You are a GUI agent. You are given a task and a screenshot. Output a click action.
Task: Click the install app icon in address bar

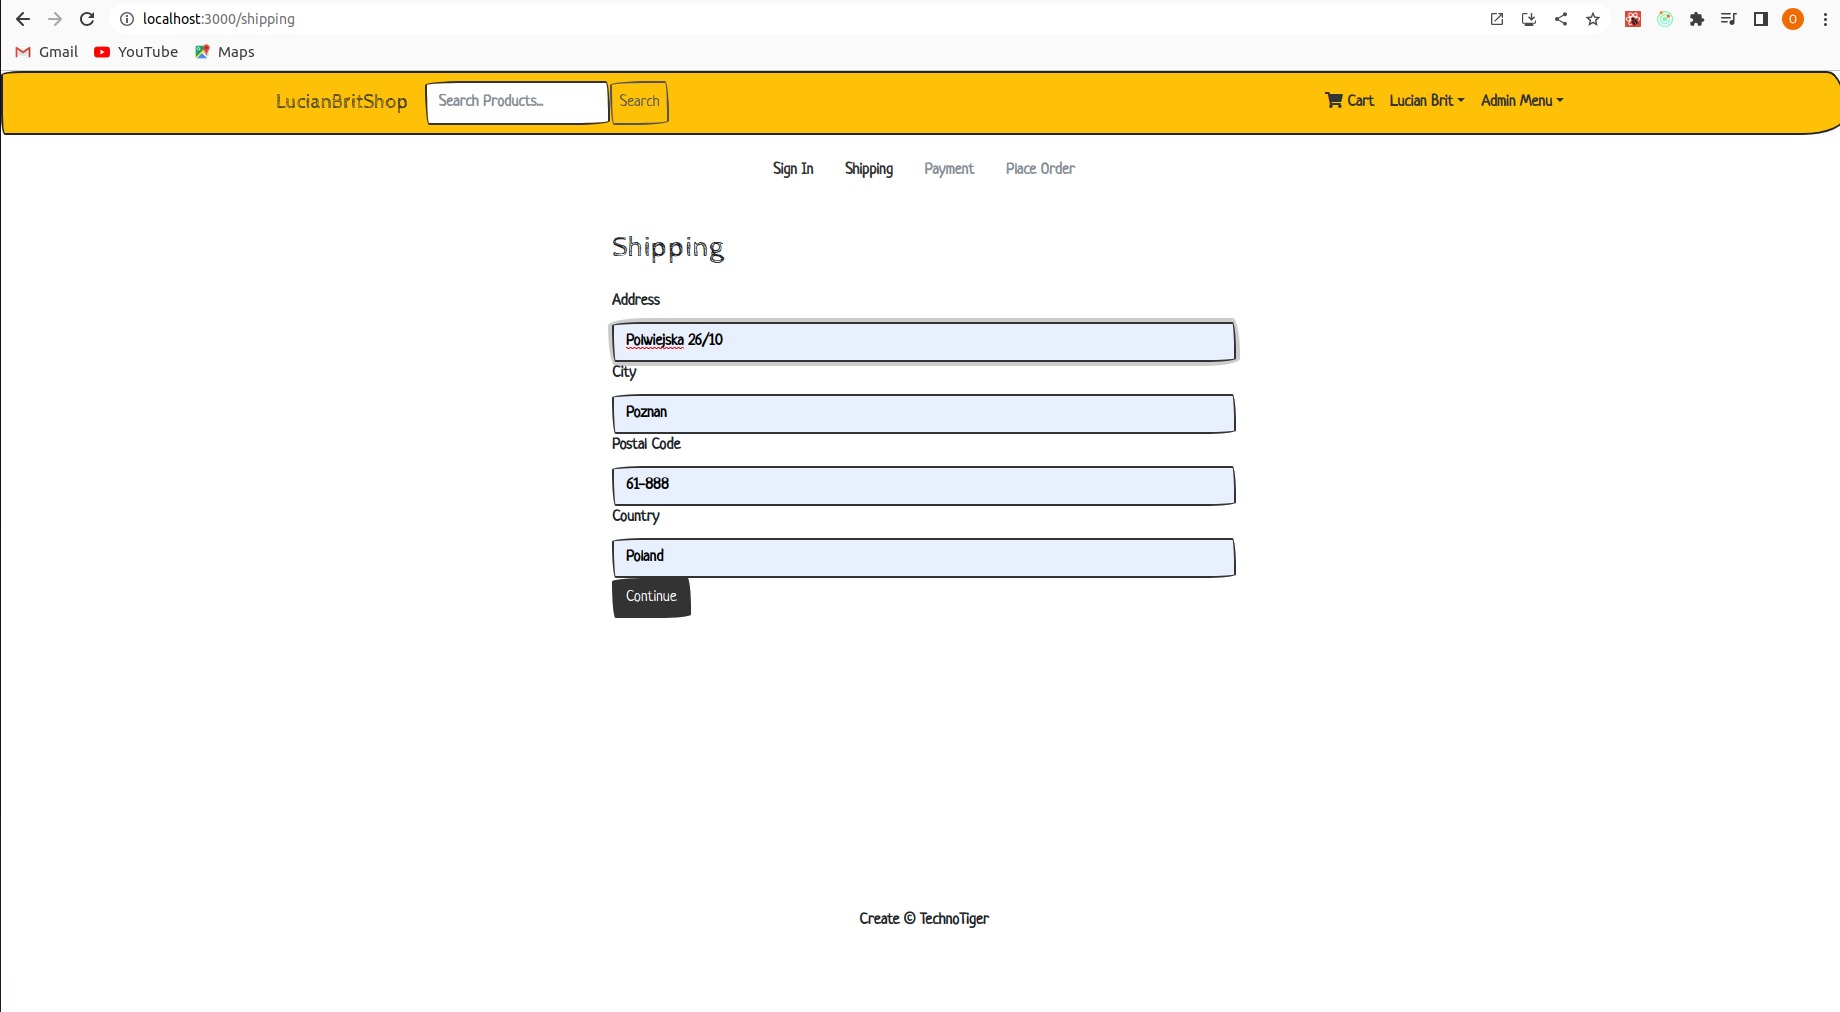(1529, 19)
